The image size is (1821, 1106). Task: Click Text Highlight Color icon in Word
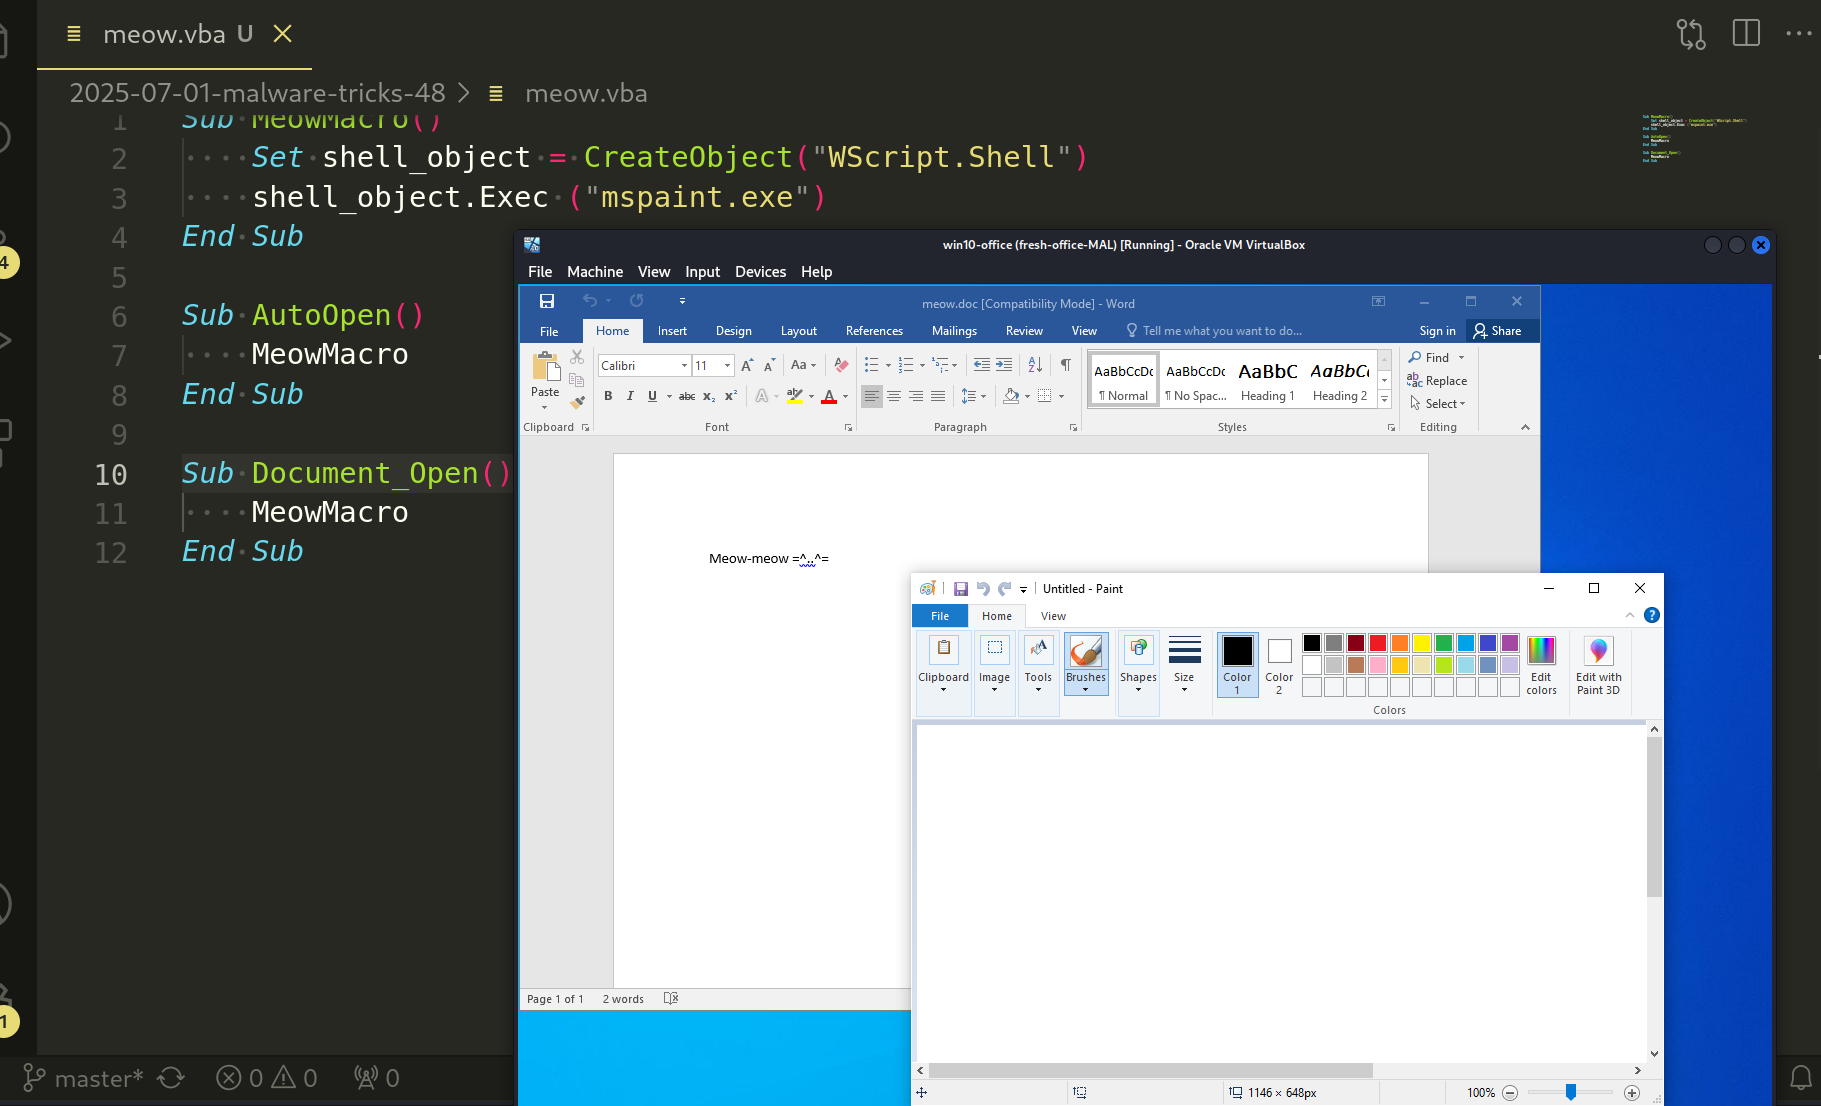pyautogui.click(x=795, y=396)
